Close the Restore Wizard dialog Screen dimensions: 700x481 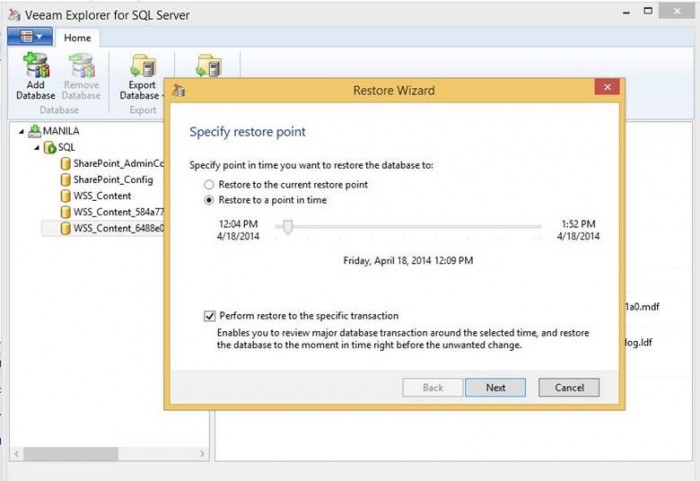coord(607,87)
